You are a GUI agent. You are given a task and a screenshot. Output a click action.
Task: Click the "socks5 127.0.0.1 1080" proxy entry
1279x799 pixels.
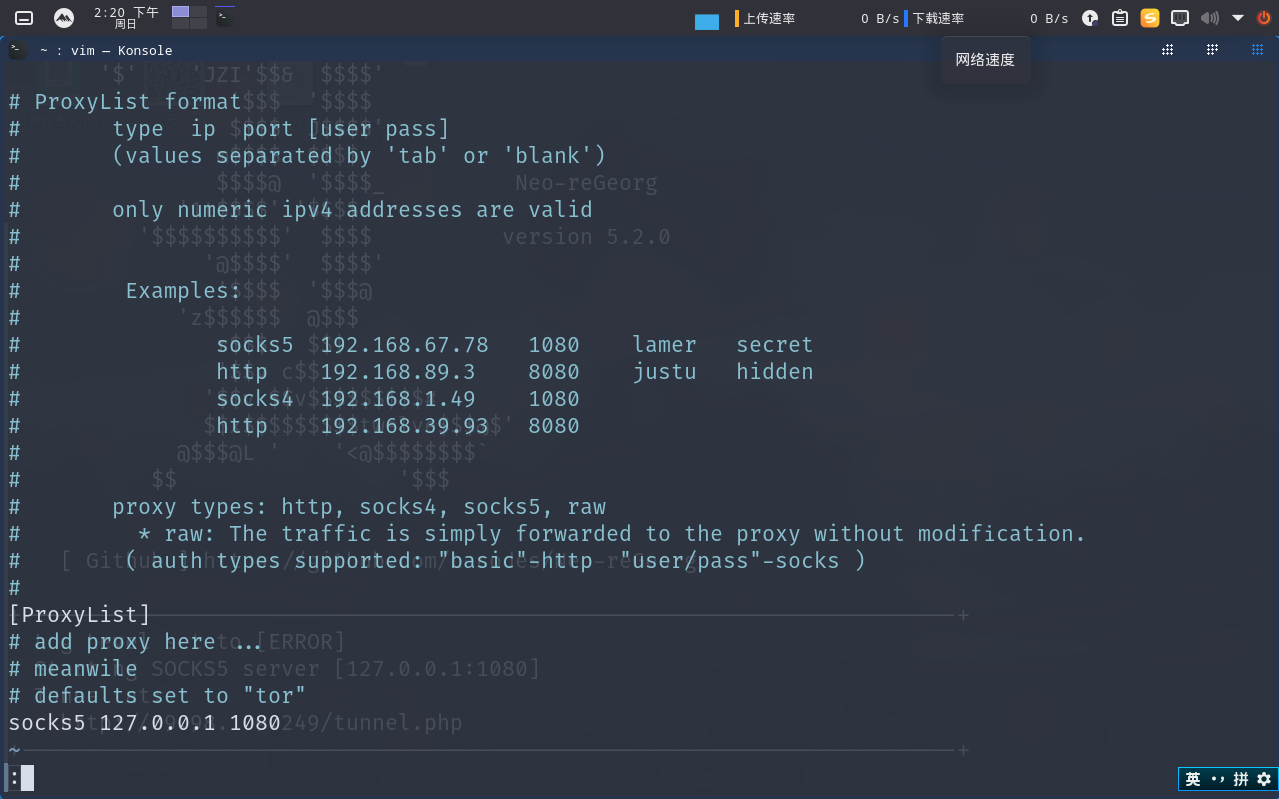tap(145, 723)
